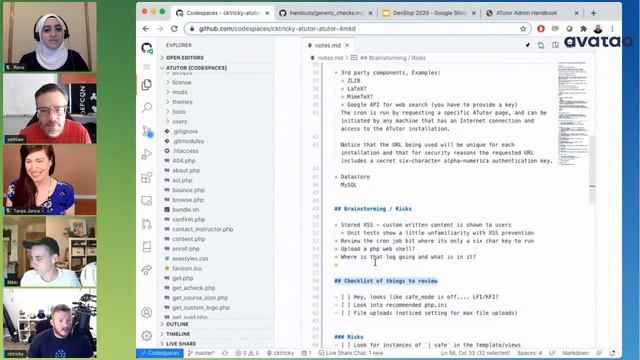
Task: Open the Manage gear icon in the activity bar
Action: [x=147, y=336]
